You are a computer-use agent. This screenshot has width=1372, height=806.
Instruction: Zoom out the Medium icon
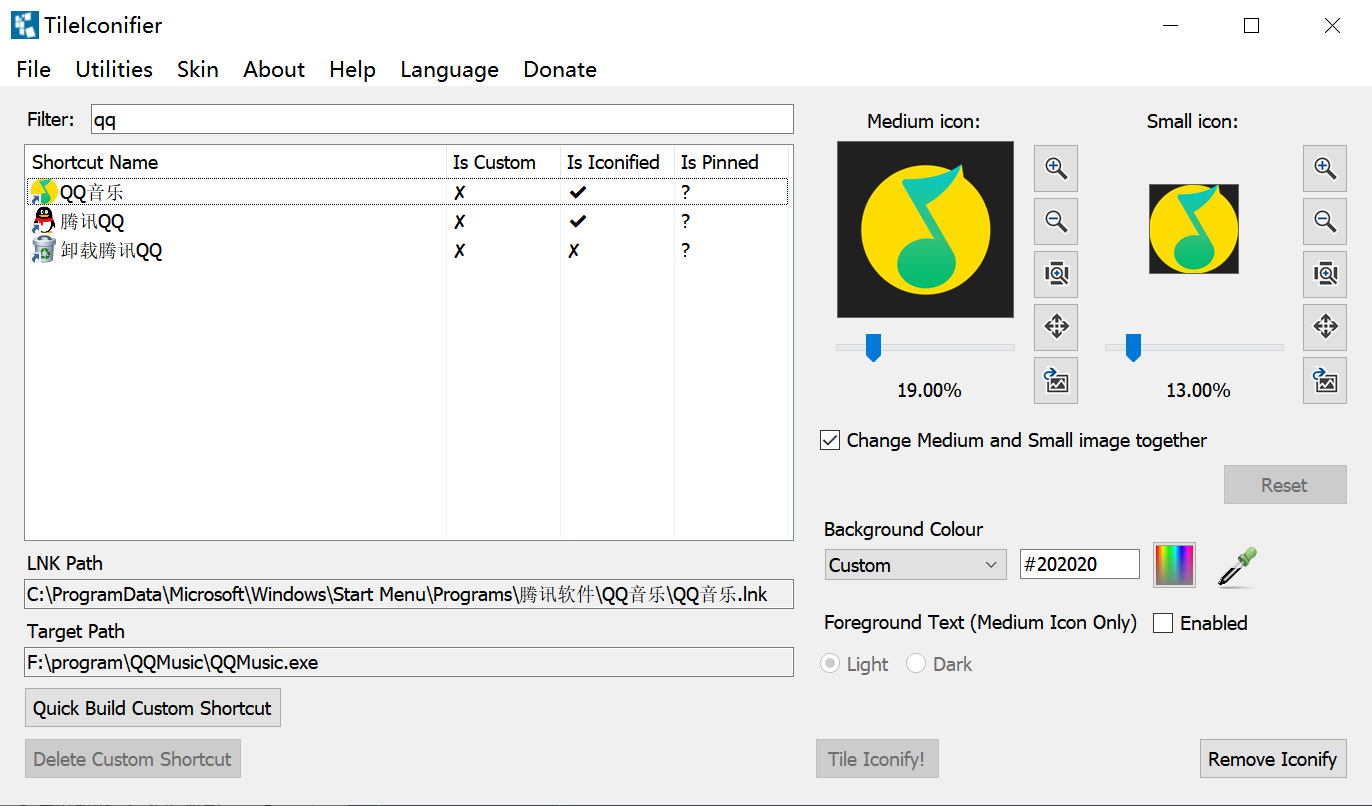1056,221
